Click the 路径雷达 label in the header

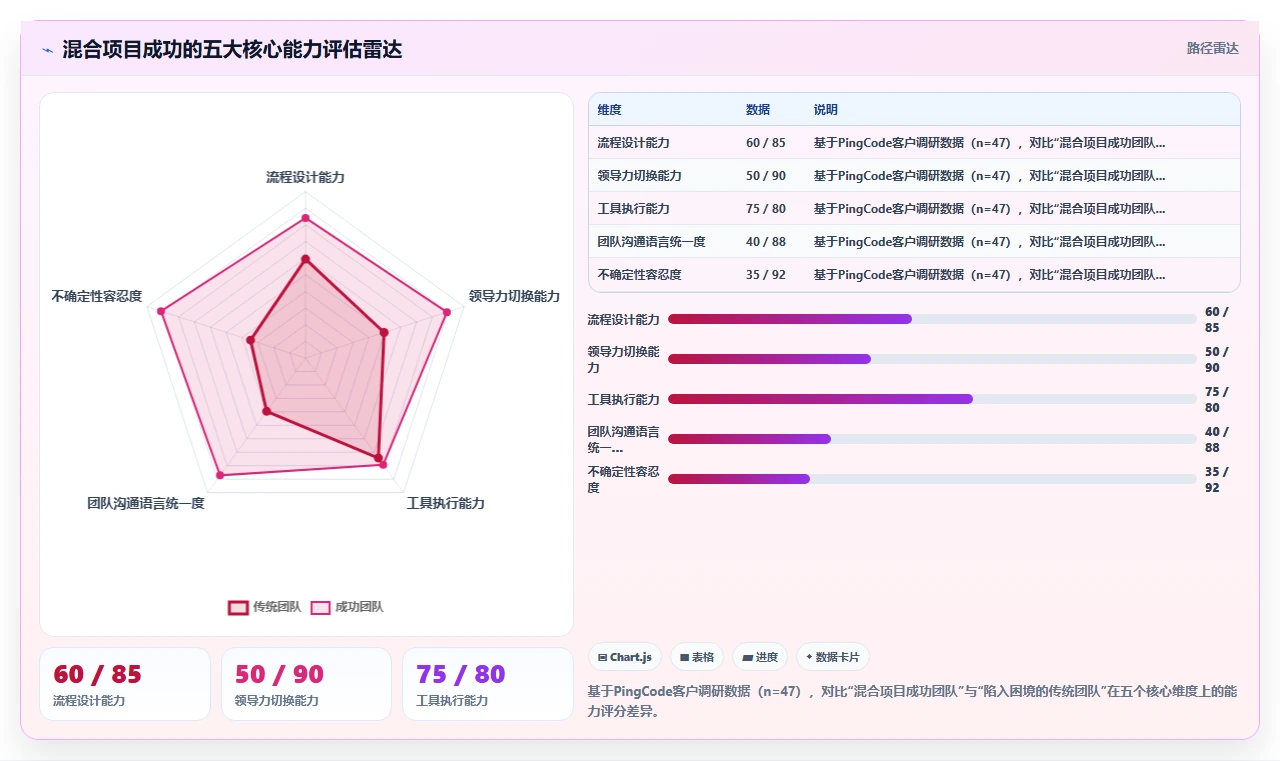pos(1212,48)
